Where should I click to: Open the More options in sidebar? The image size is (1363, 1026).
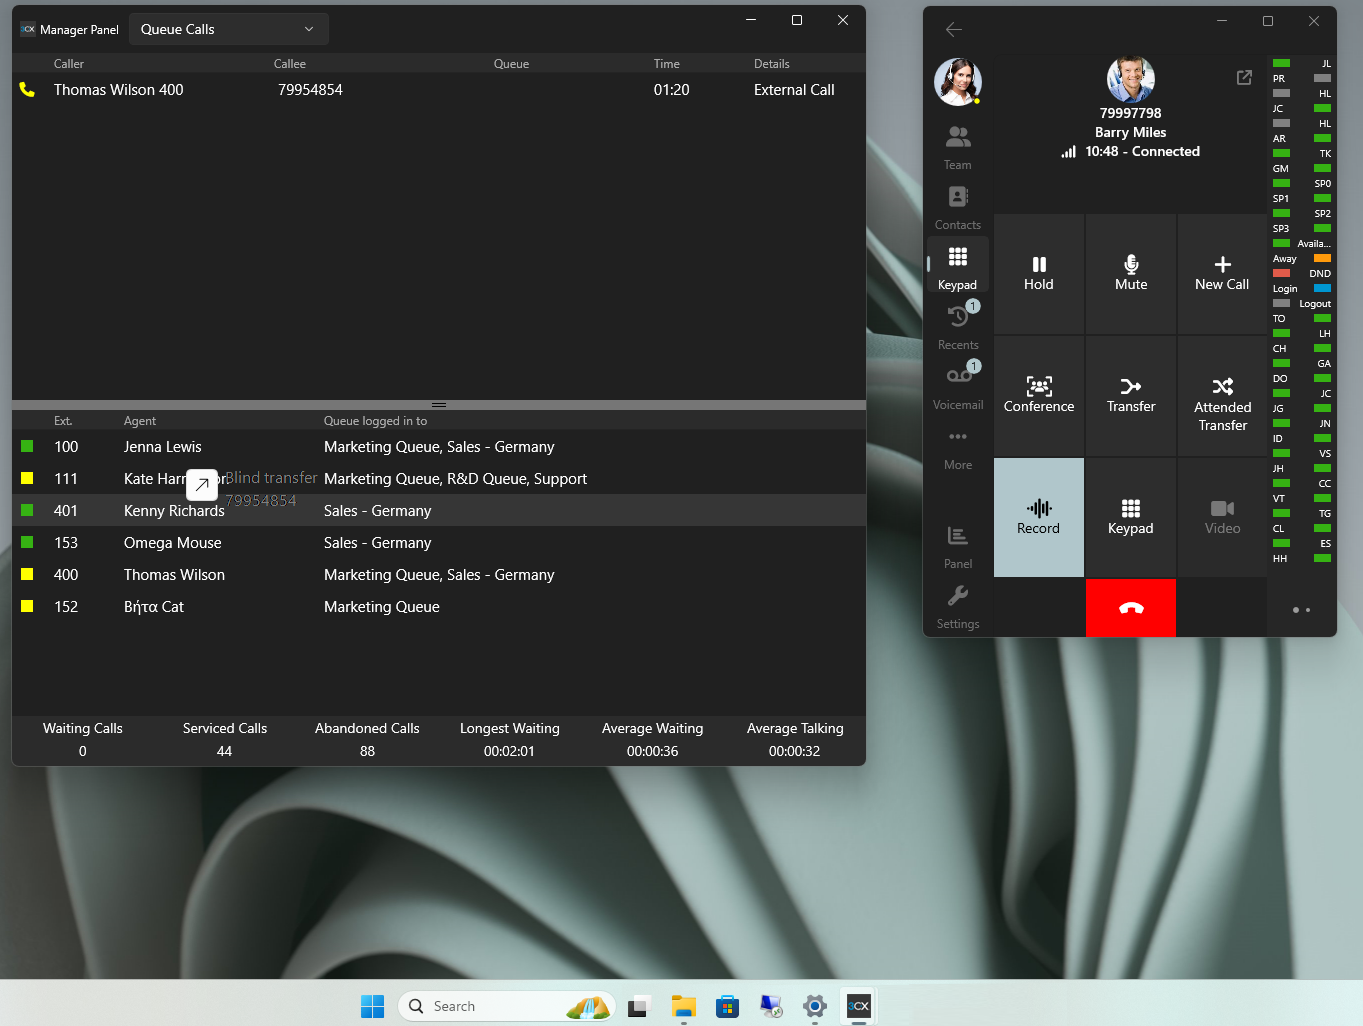[957, 448]
